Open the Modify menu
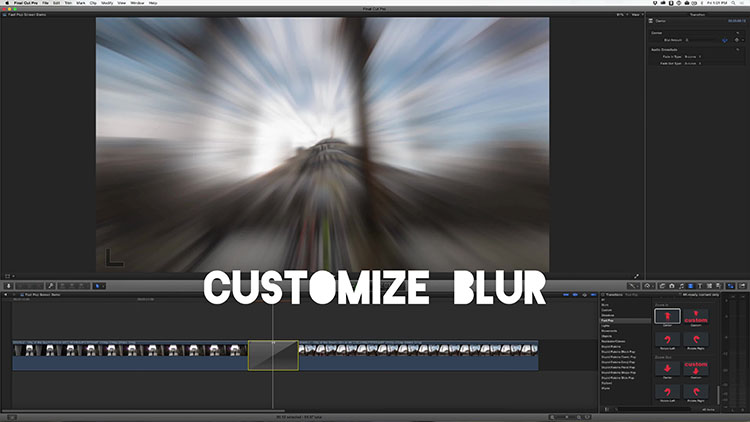Screen dimensions: 750x422 [x=107, y=3]
